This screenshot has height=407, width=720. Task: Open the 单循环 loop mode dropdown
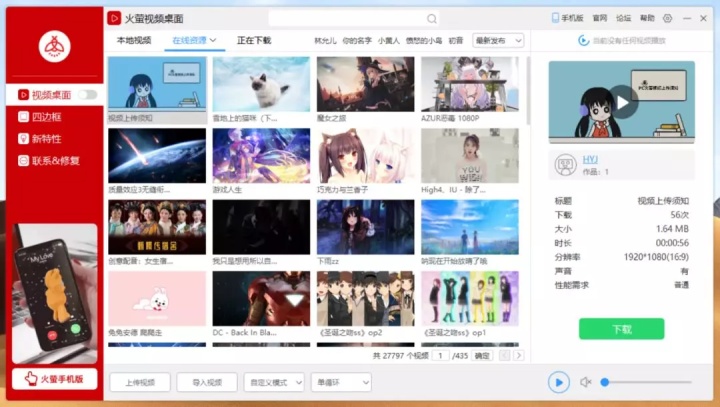pos(341,382)
